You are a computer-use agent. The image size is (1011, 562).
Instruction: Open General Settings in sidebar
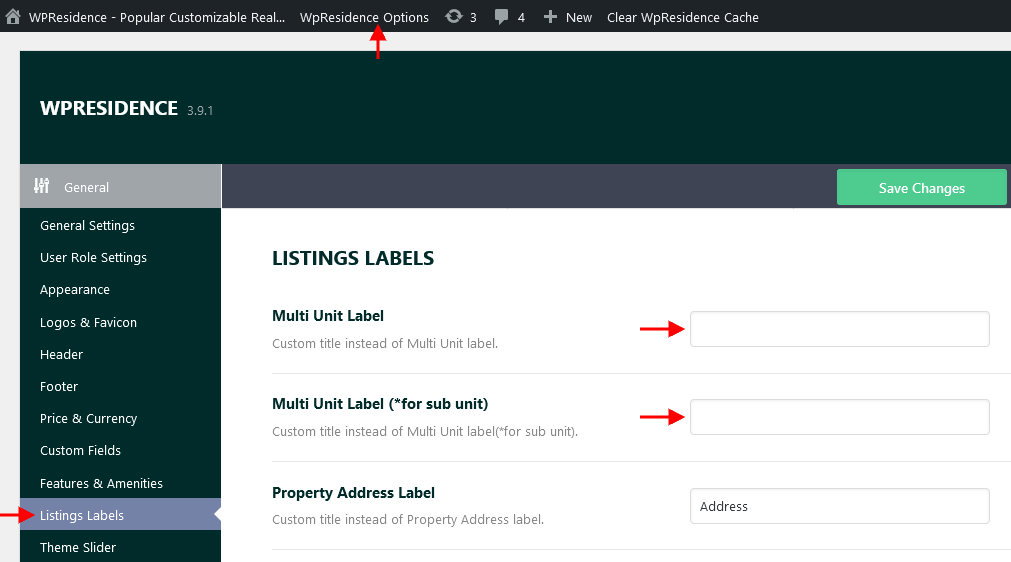(88, 226)
